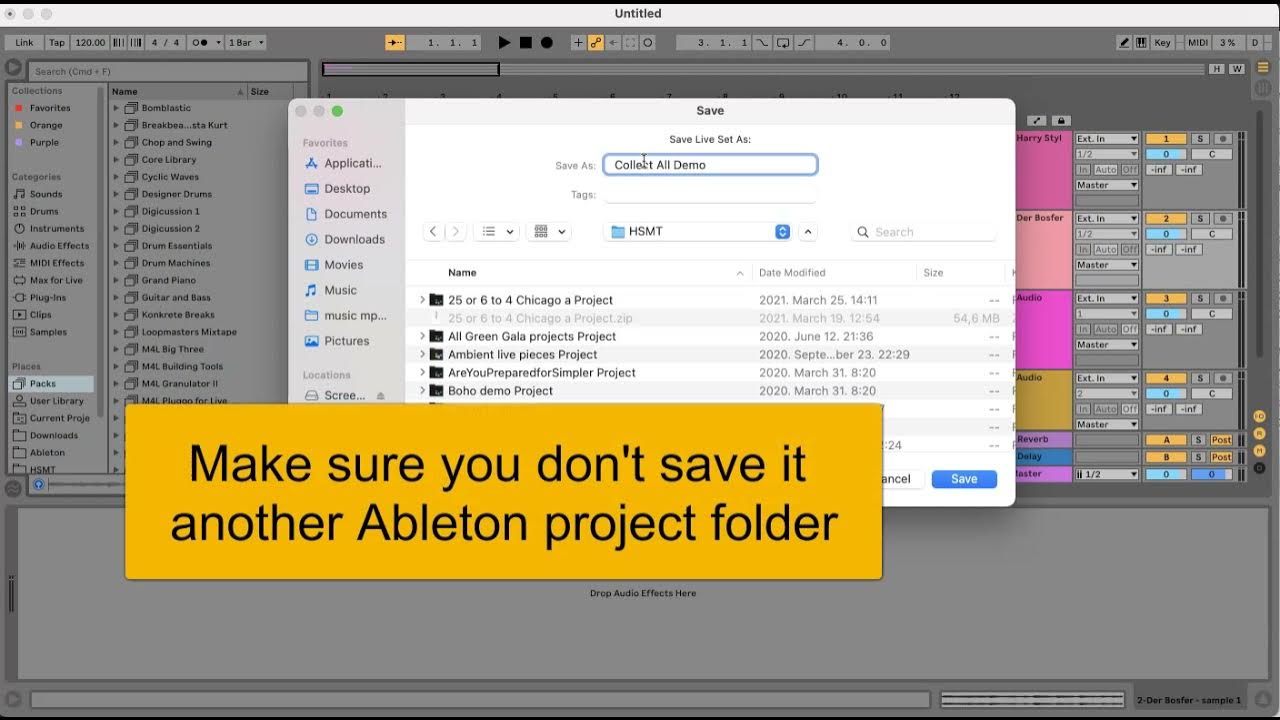The width and height of the screenshot is (1280, 720).
Task: Open Audio Effects category
Action: (59, 245)
